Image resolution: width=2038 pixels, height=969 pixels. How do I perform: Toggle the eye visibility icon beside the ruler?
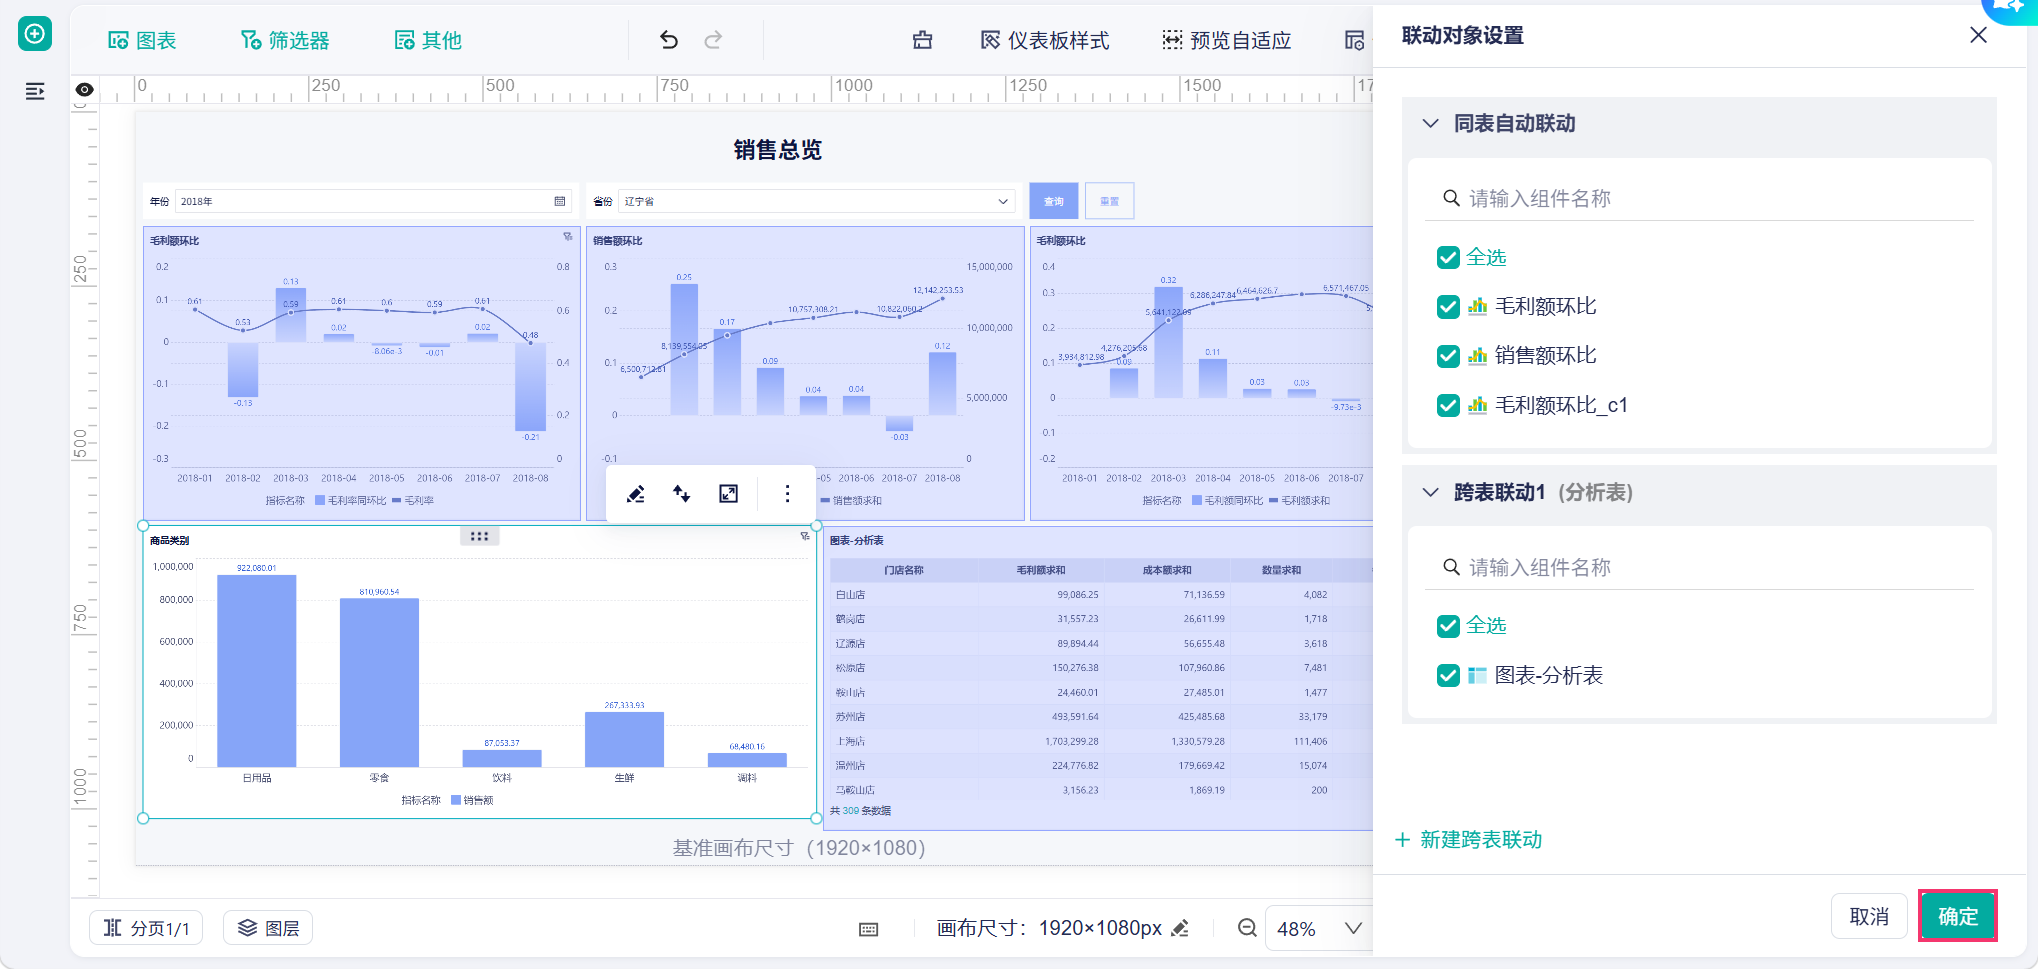click(x=85, y=90)
